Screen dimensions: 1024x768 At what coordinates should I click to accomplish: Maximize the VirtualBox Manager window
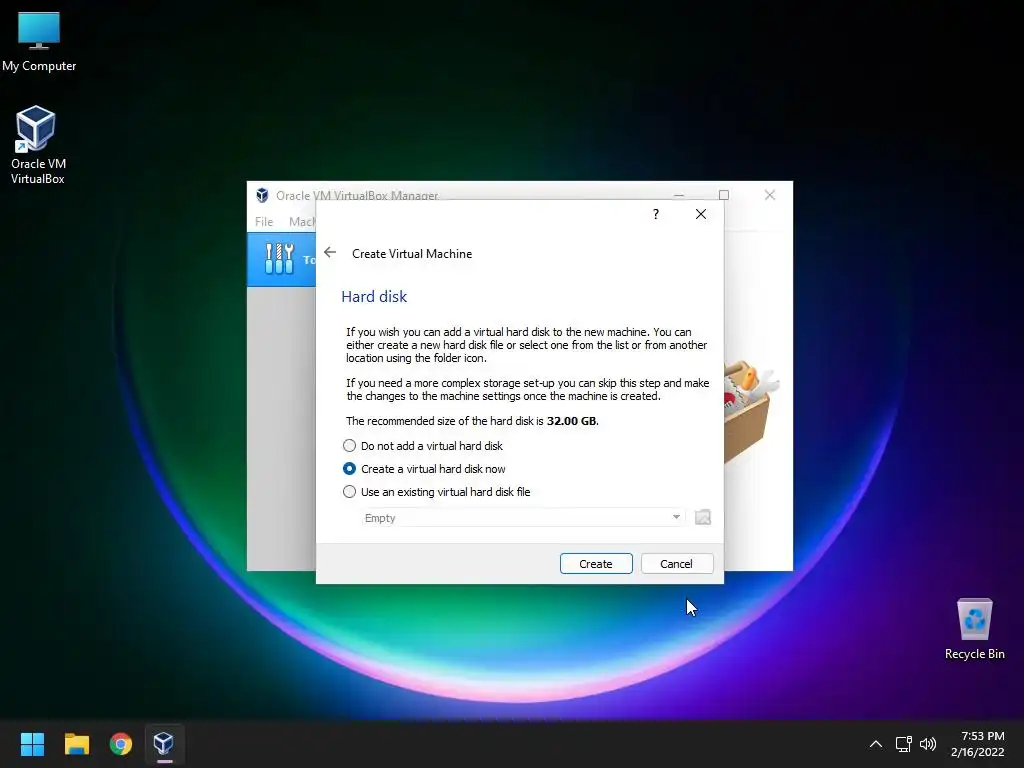coord(724,195)
